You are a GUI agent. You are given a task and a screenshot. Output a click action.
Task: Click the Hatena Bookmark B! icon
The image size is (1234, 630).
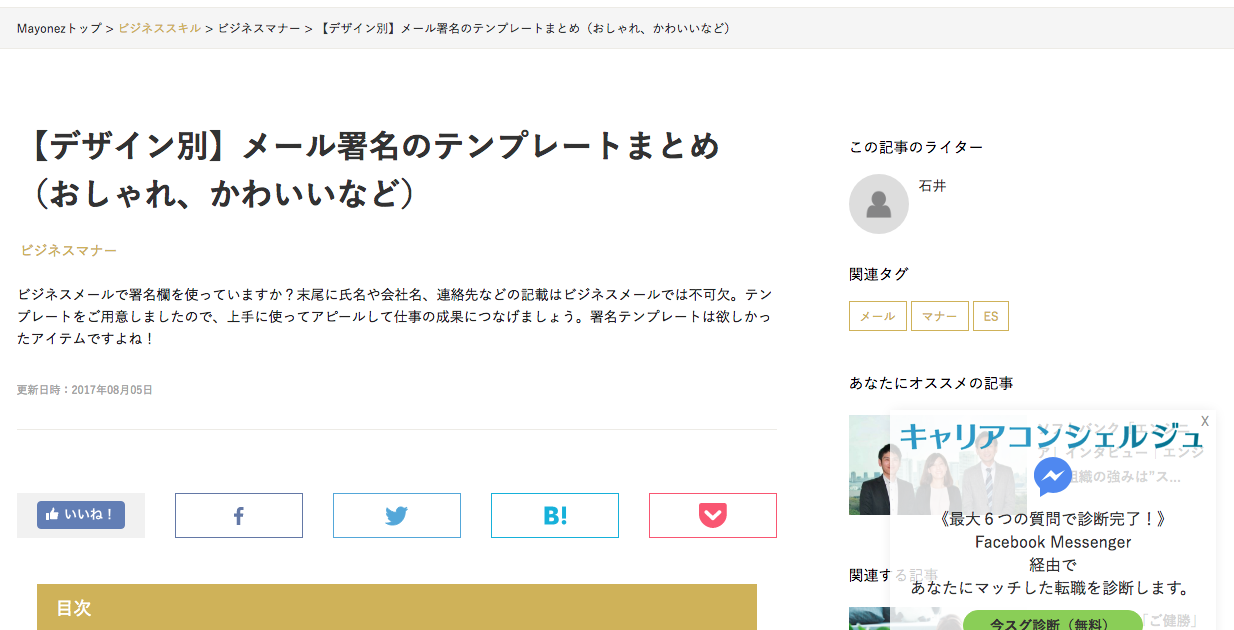coord(555,516)
